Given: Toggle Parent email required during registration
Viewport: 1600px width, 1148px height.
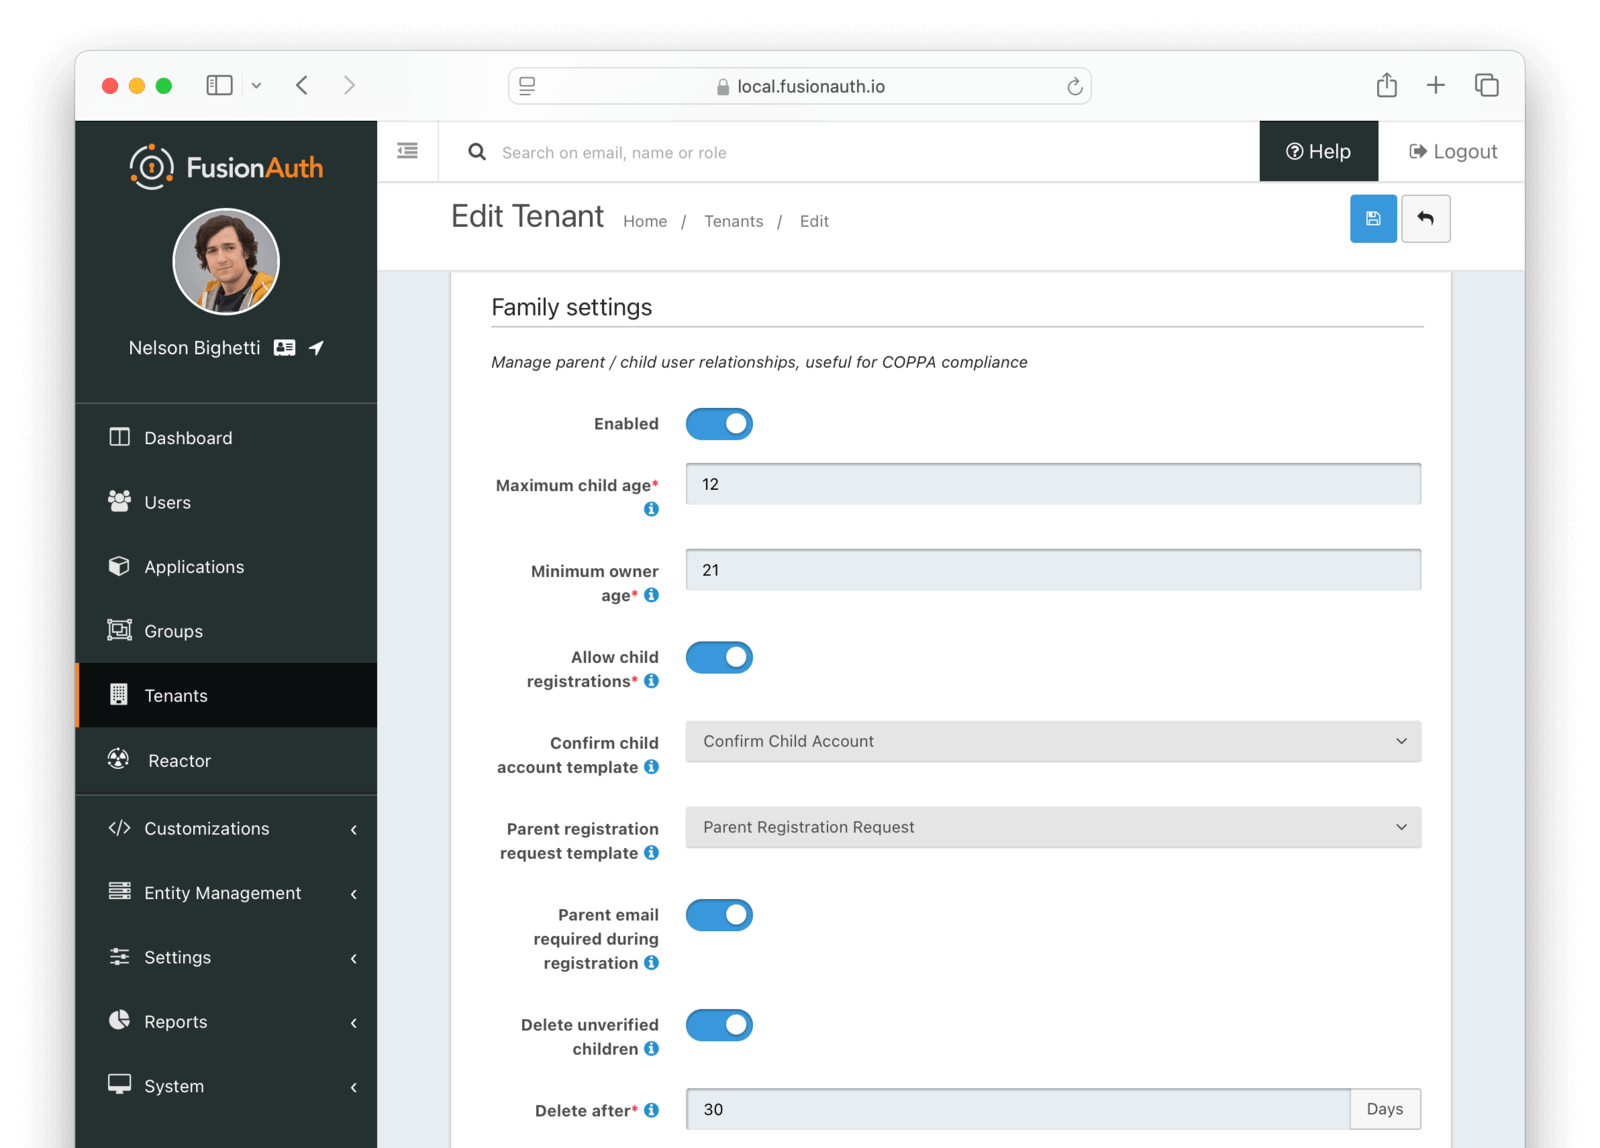Looking at the screenshot, I should point(719,915).
